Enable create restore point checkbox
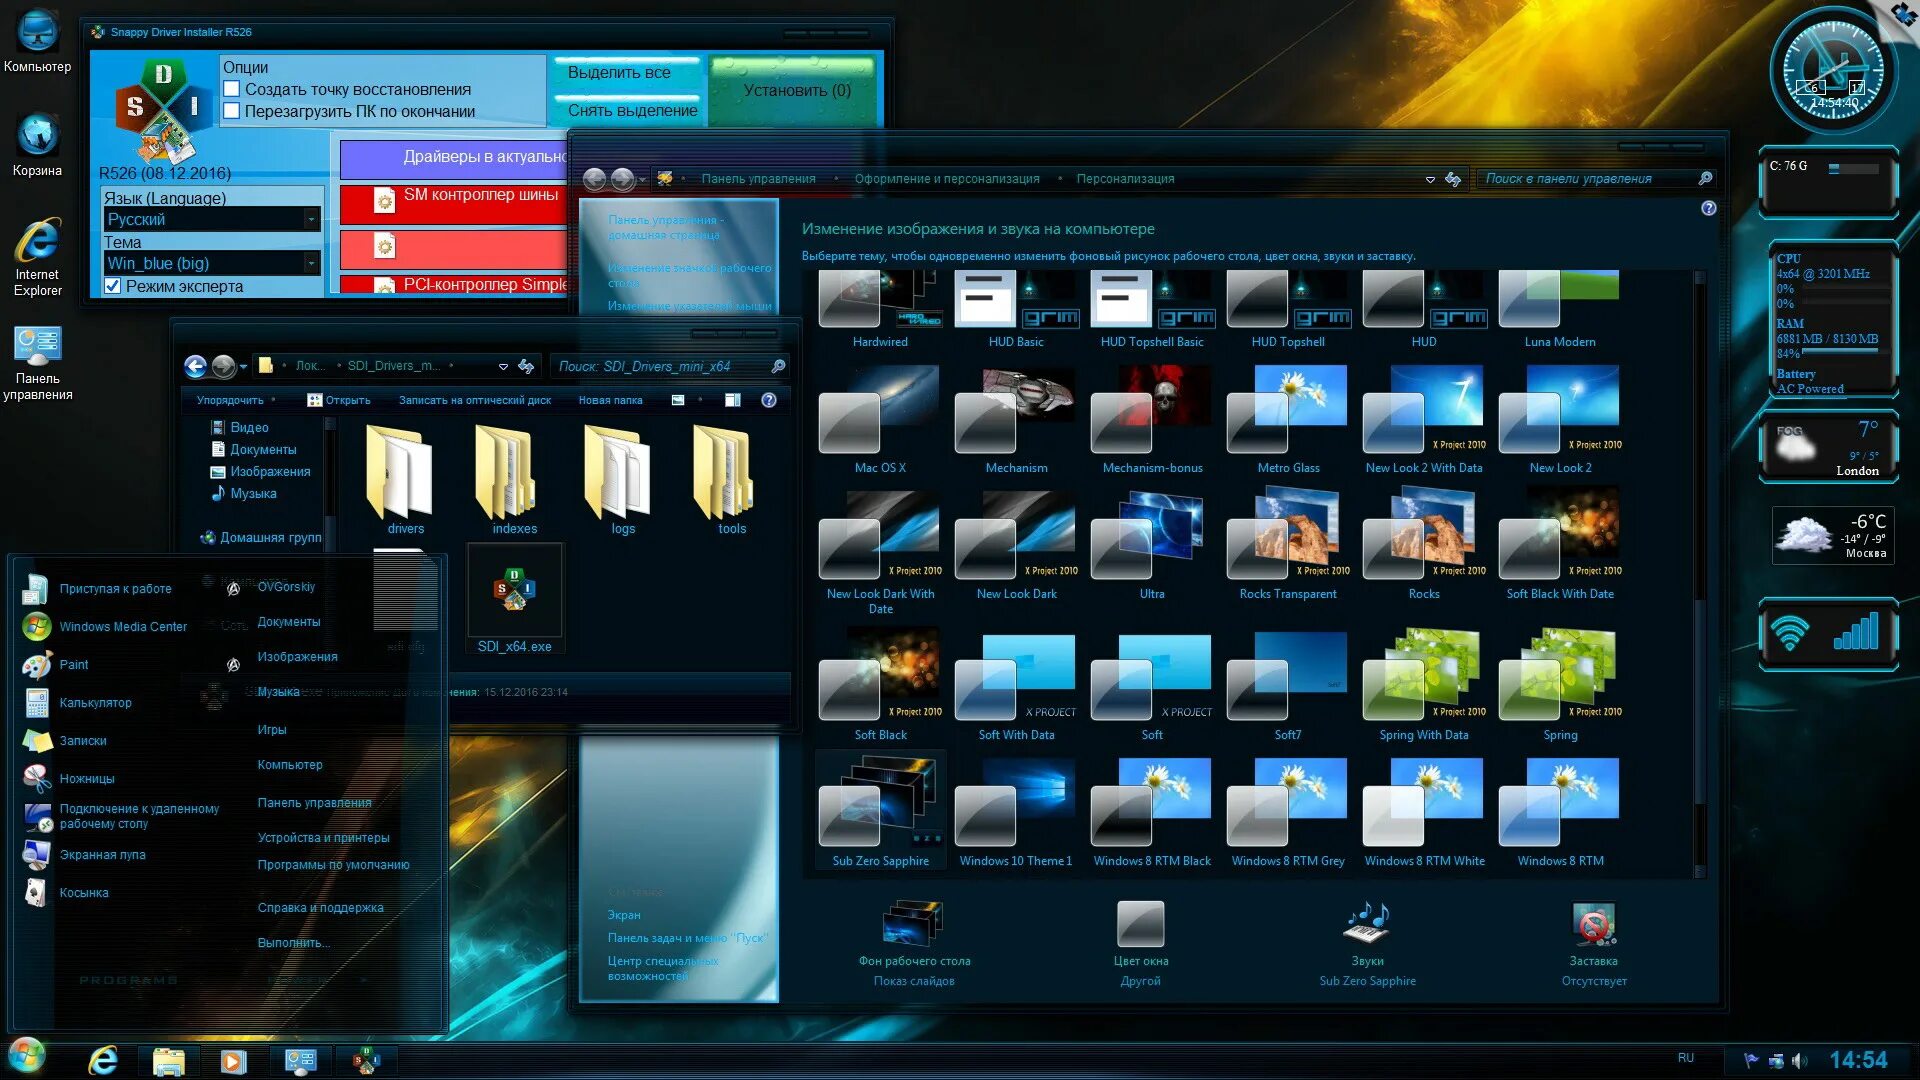Image resolution: width=1920 pixels, height=1080 pixels. pos(232,89)
